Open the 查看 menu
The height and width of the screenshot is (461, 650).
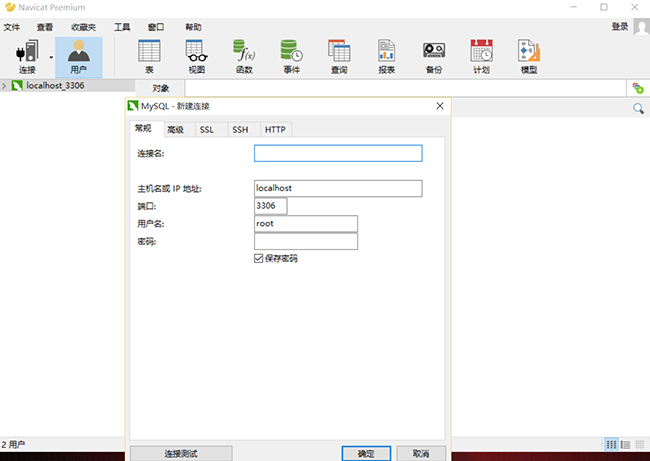click(45, 27)
